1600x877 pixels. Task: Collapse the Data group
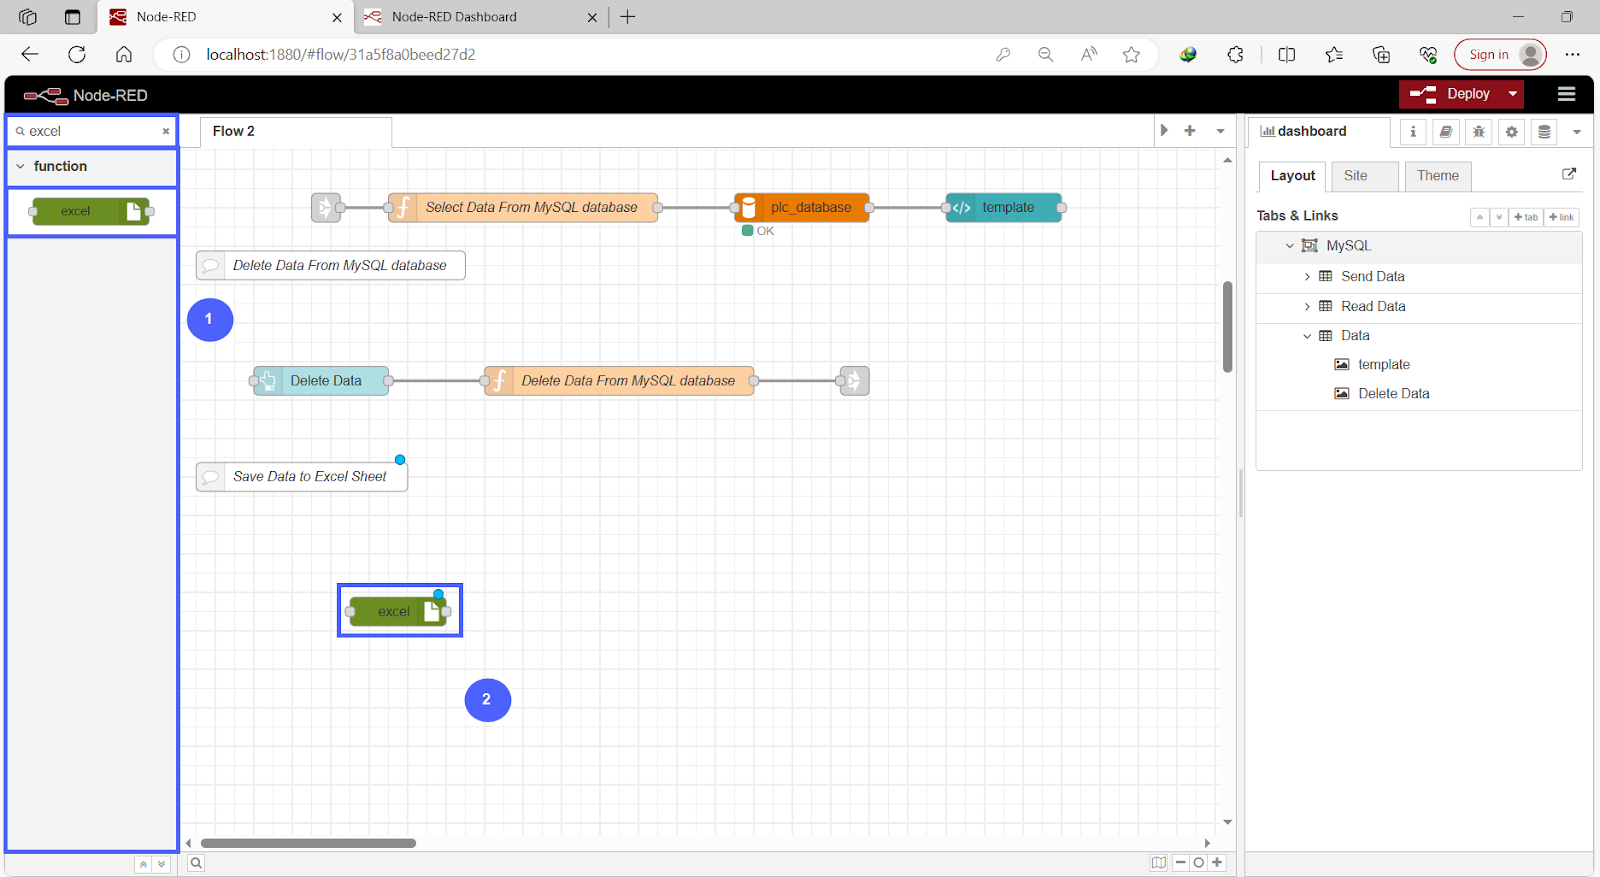click(1307, 336)
